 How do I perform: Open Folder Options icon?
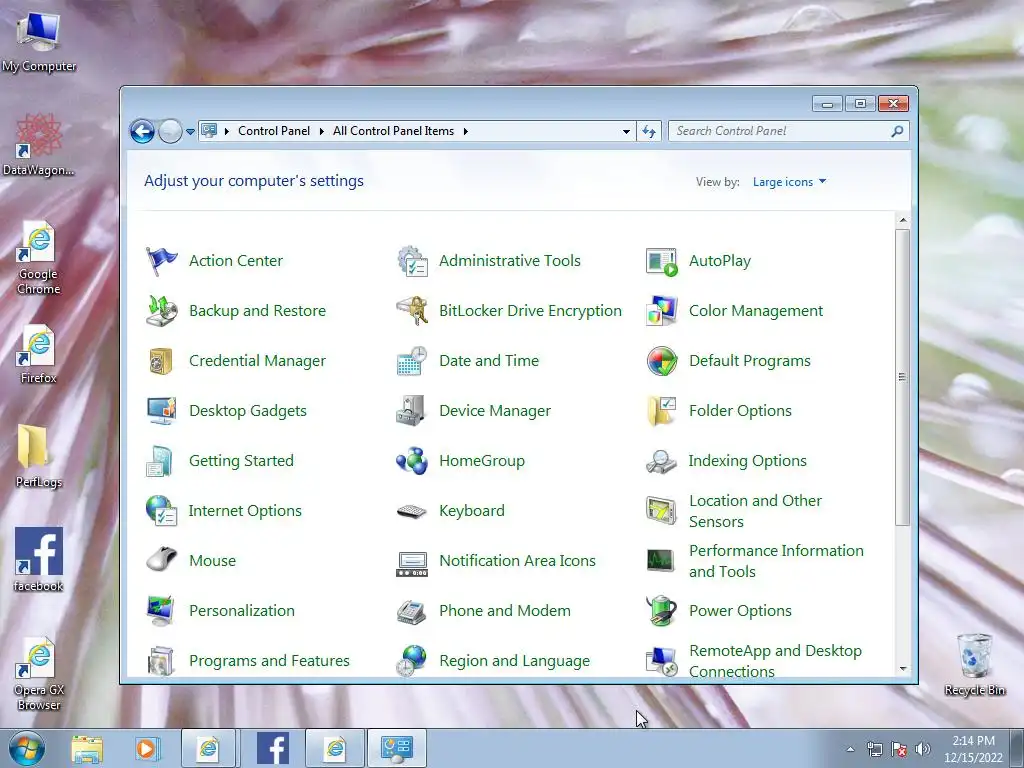(x=662, y=411)
